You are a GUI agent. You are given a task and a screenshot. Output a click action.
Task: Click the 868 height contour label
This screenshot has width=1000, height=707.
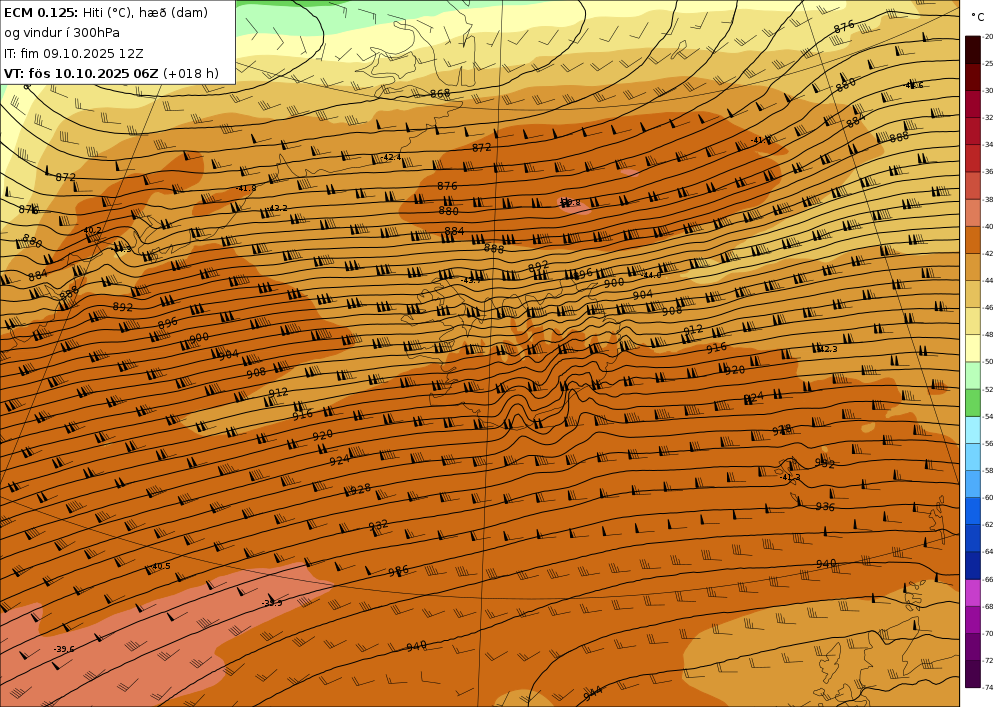440,94
